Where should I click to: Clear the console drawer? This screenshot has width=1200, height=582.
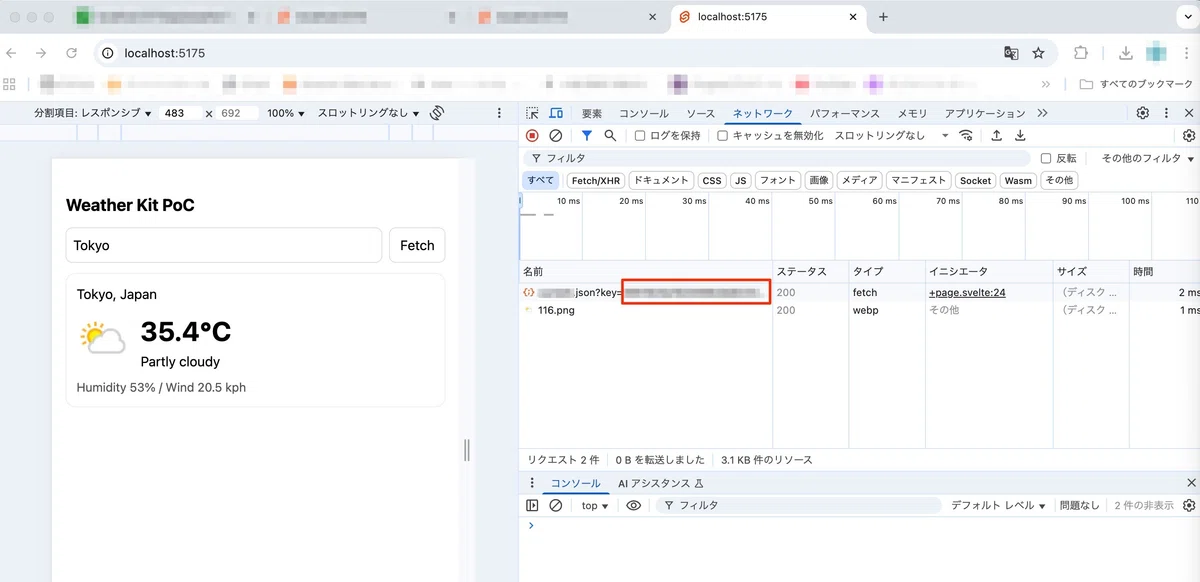point(556,505)
